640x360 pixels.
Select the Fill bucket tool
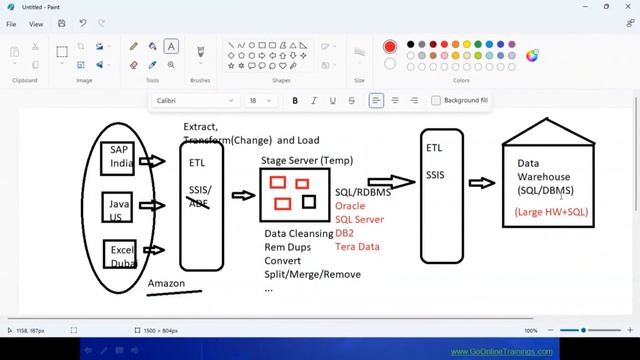[x=153, y=46]
